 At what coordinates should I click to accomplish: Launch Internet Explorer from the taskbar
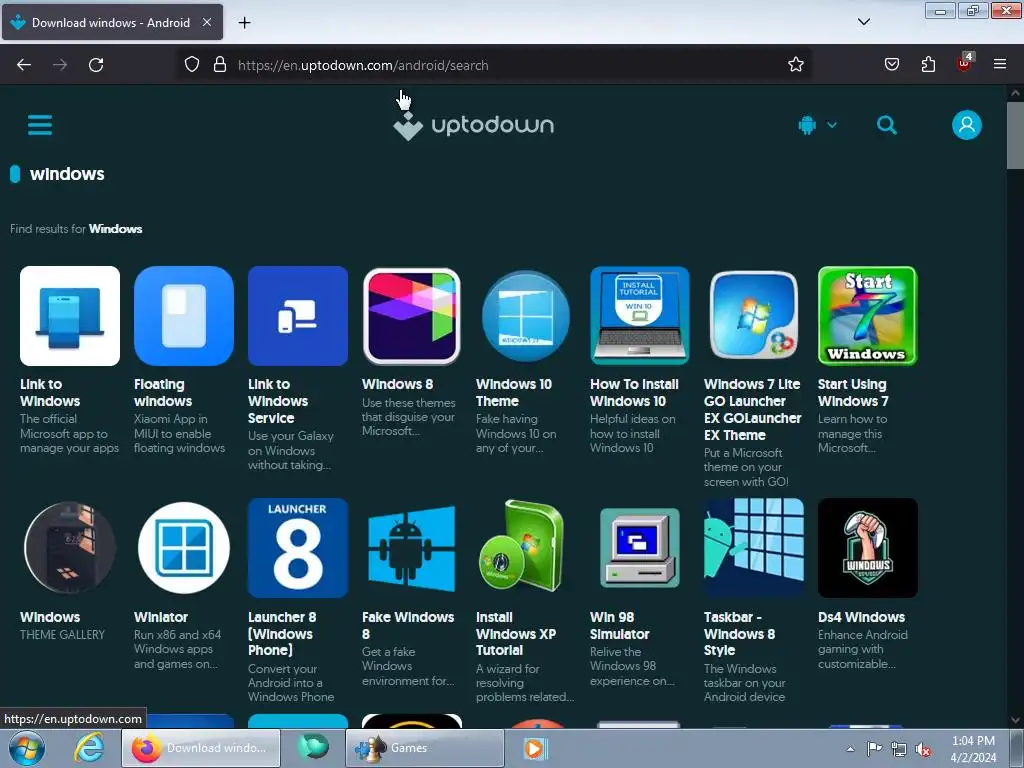[89, 748]
